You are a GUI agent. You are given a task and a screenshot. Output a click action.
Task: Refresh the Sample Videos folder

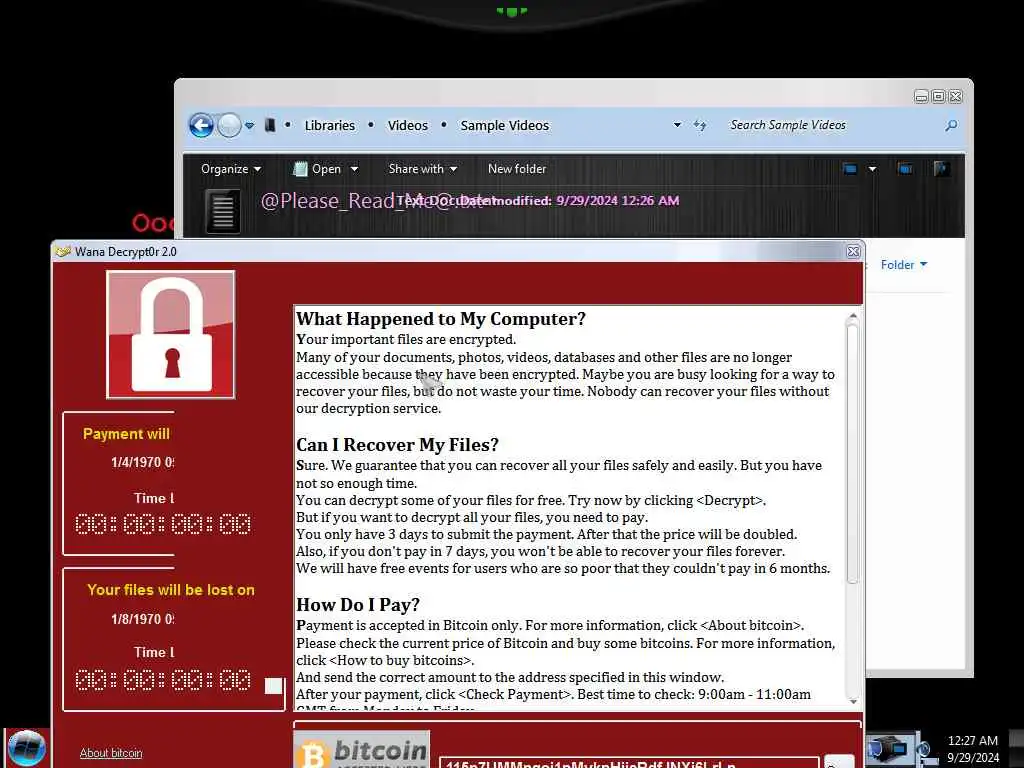click(x=700, y=125)
